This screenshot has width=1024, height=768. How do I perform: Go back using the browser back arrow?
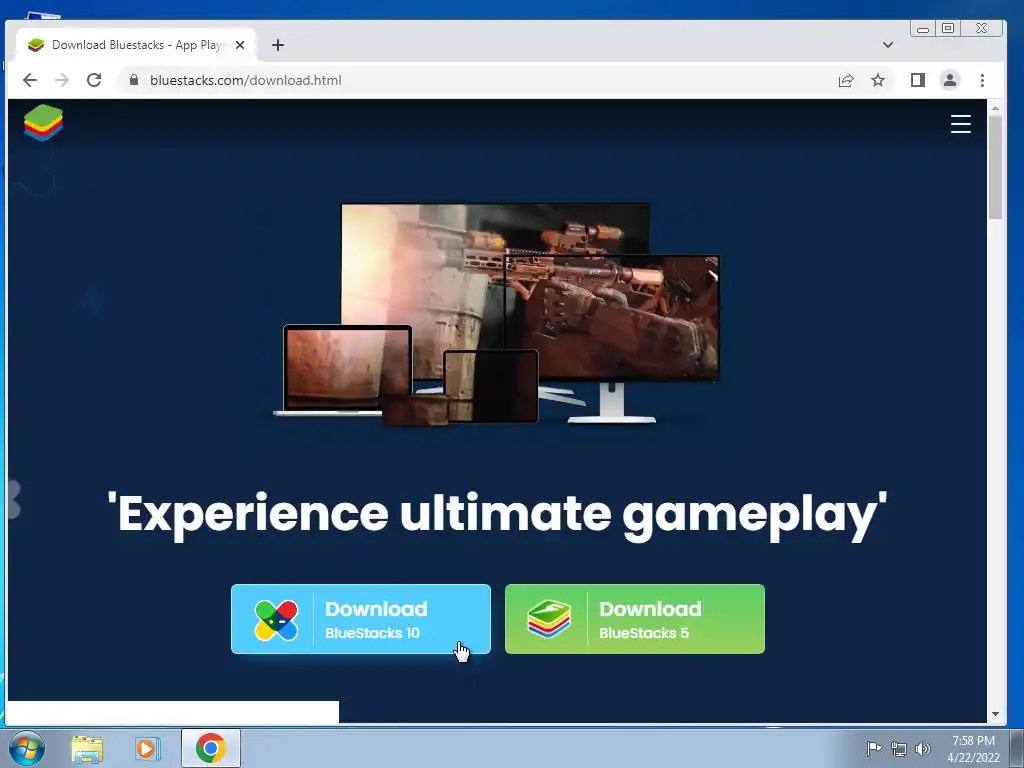coord(30,80)
